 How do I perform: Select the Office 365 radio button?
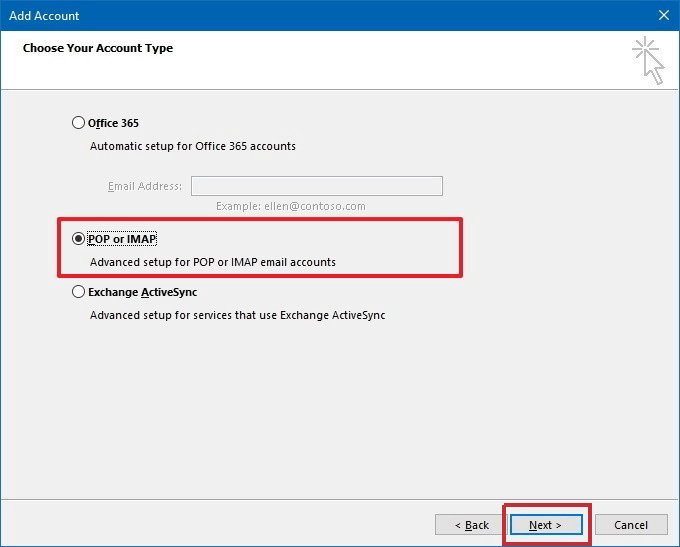point(79,123)
